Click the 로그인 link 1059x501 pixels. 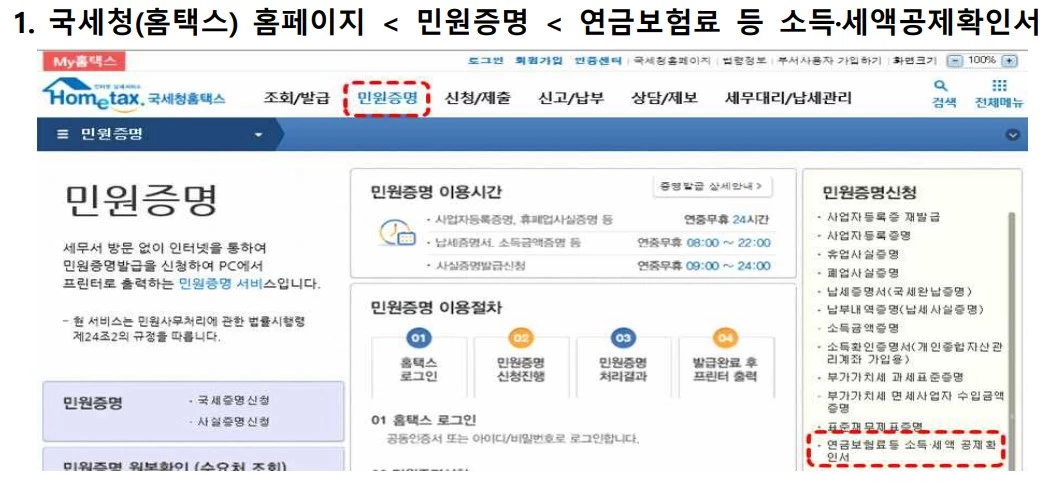click(486, 61)
